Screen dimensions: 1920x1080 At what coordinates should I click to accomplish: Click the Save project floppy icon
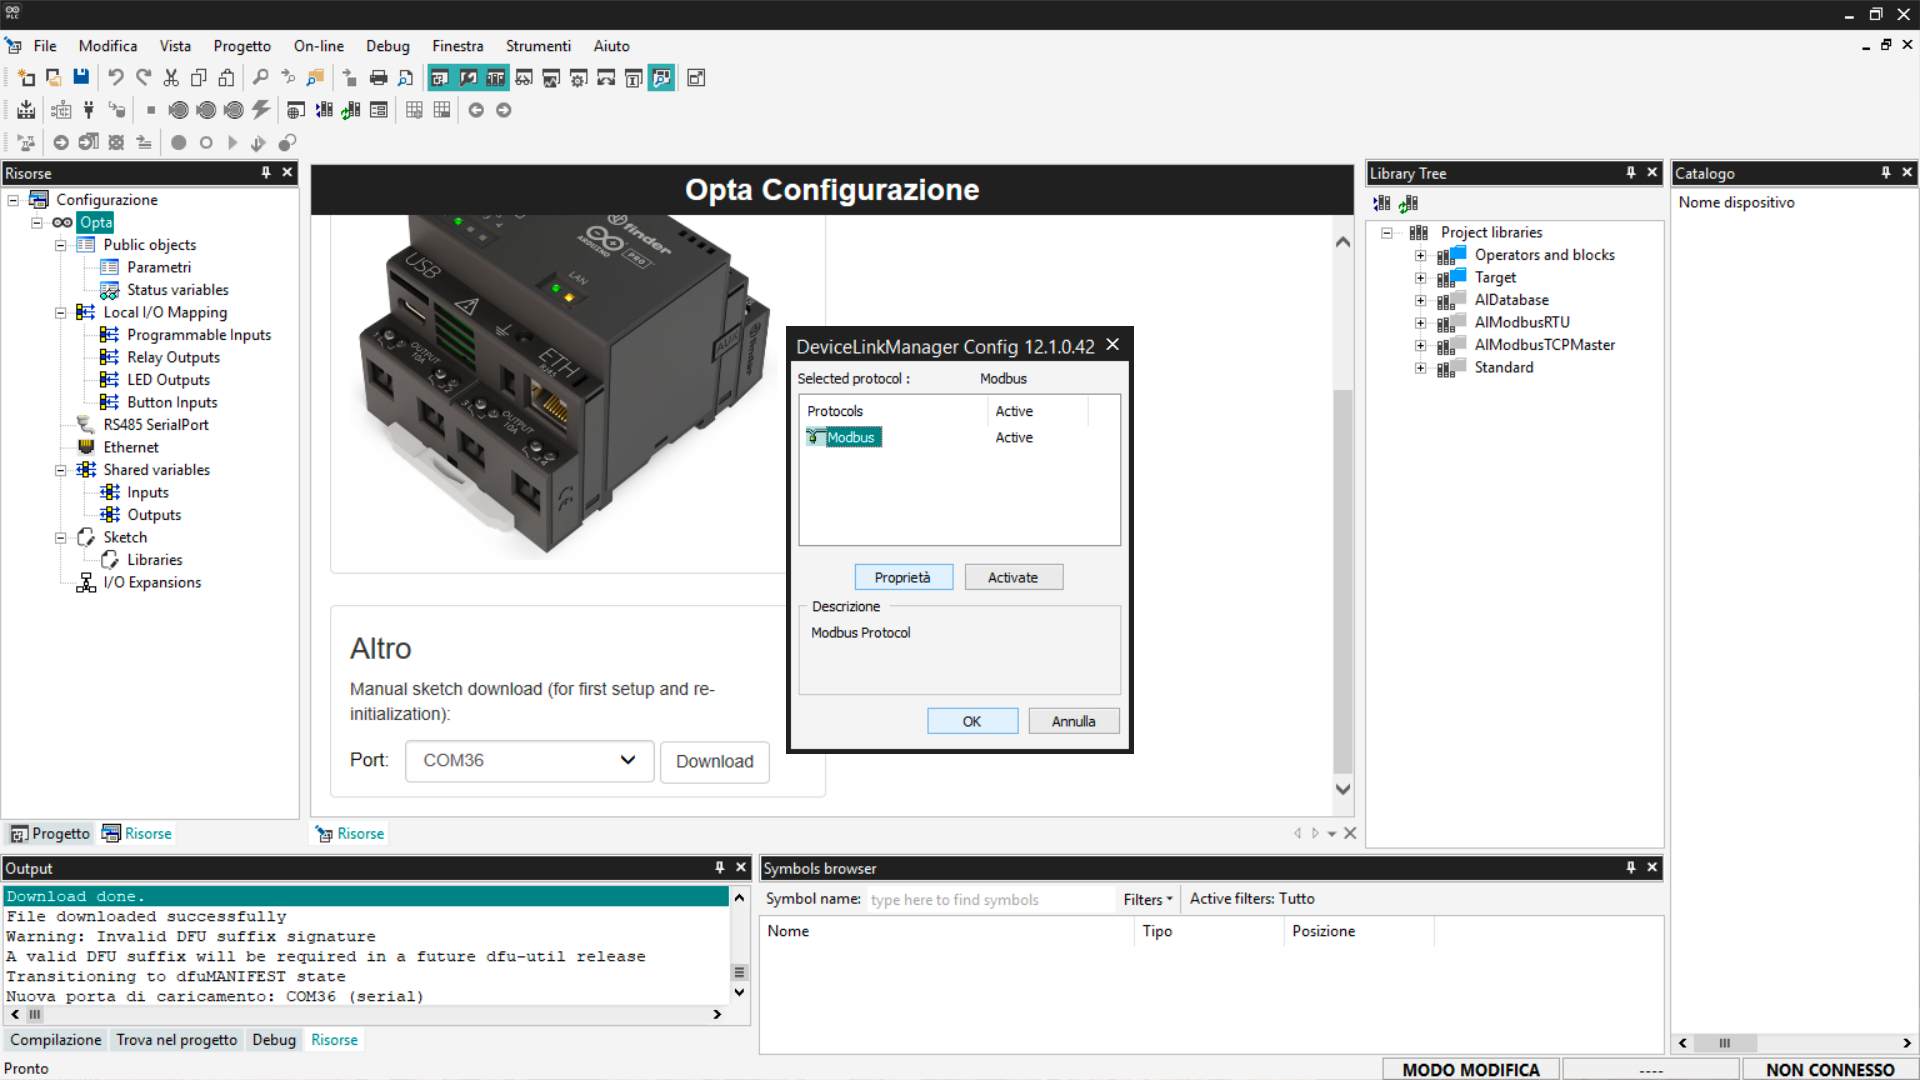click(x=81, y=78)
